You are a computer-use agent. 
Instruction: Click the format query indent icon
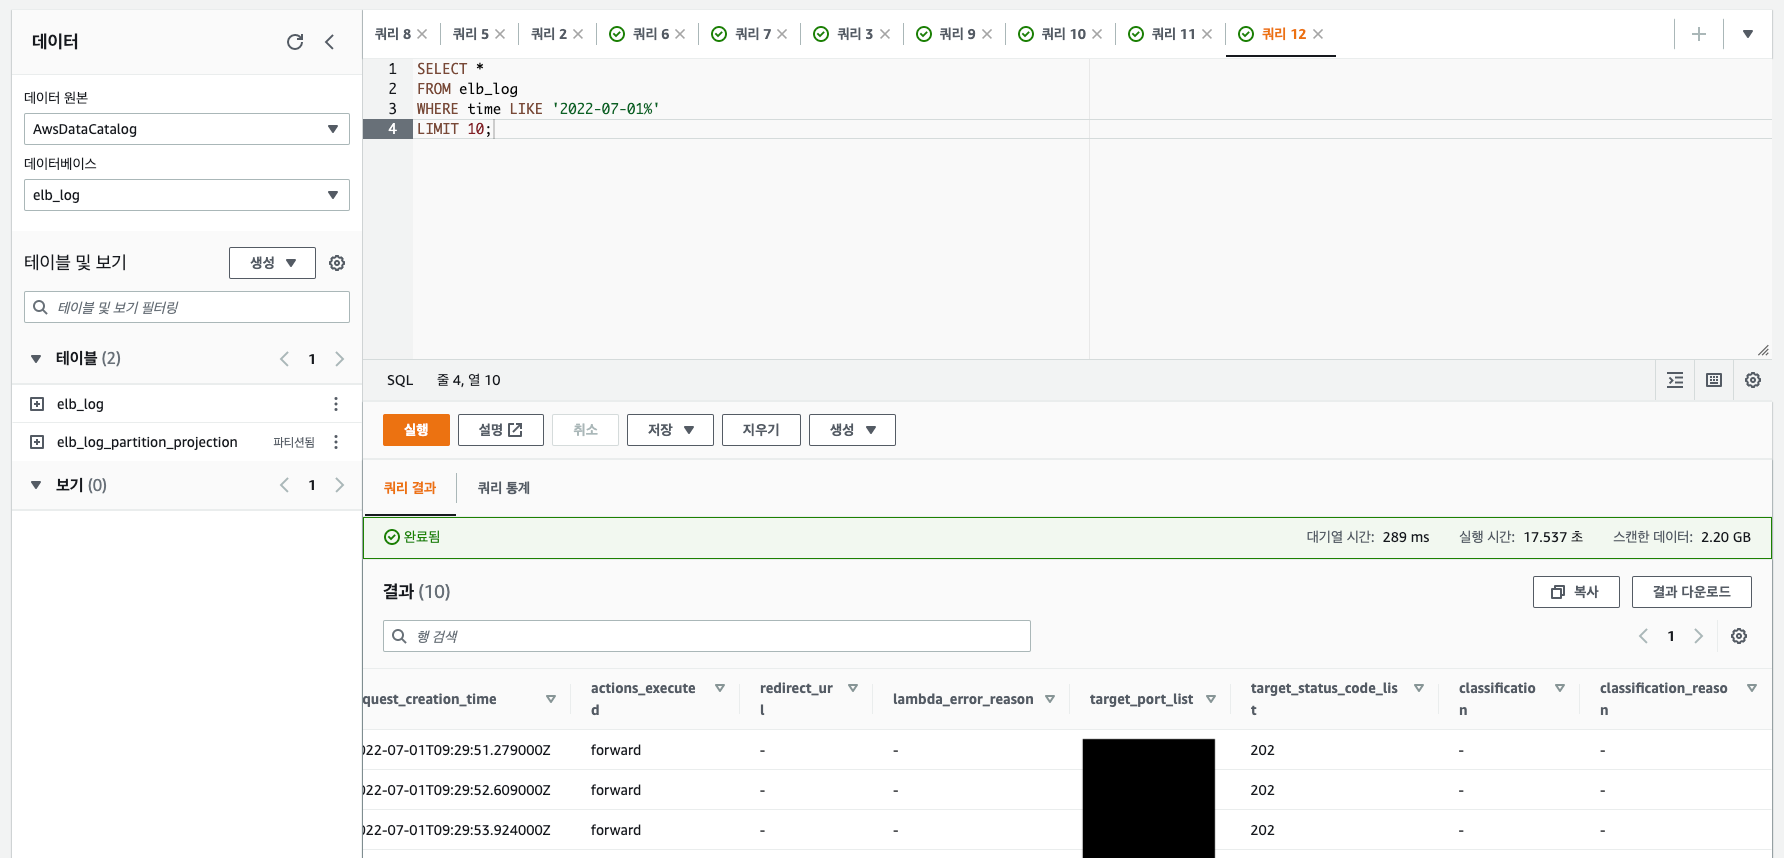click(1675, 380)
